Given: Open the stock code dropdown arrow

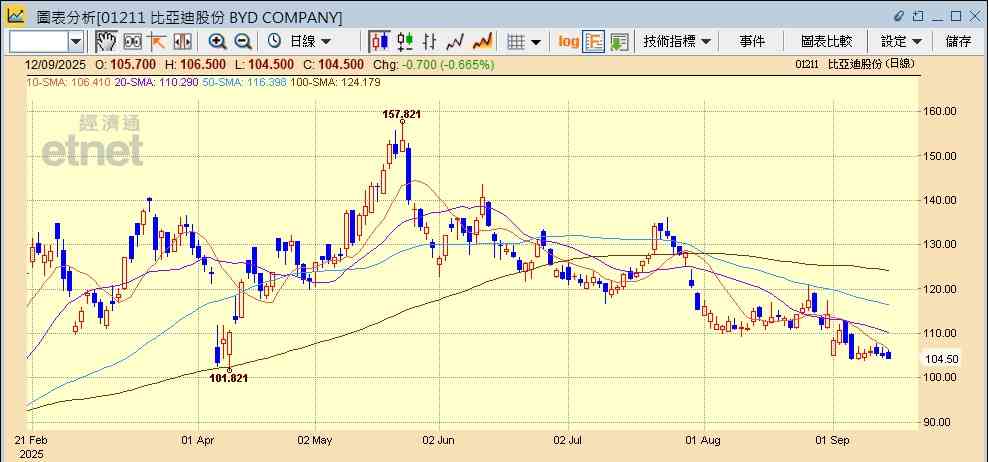Looking at the screenshot, I should tap(76, 42).
